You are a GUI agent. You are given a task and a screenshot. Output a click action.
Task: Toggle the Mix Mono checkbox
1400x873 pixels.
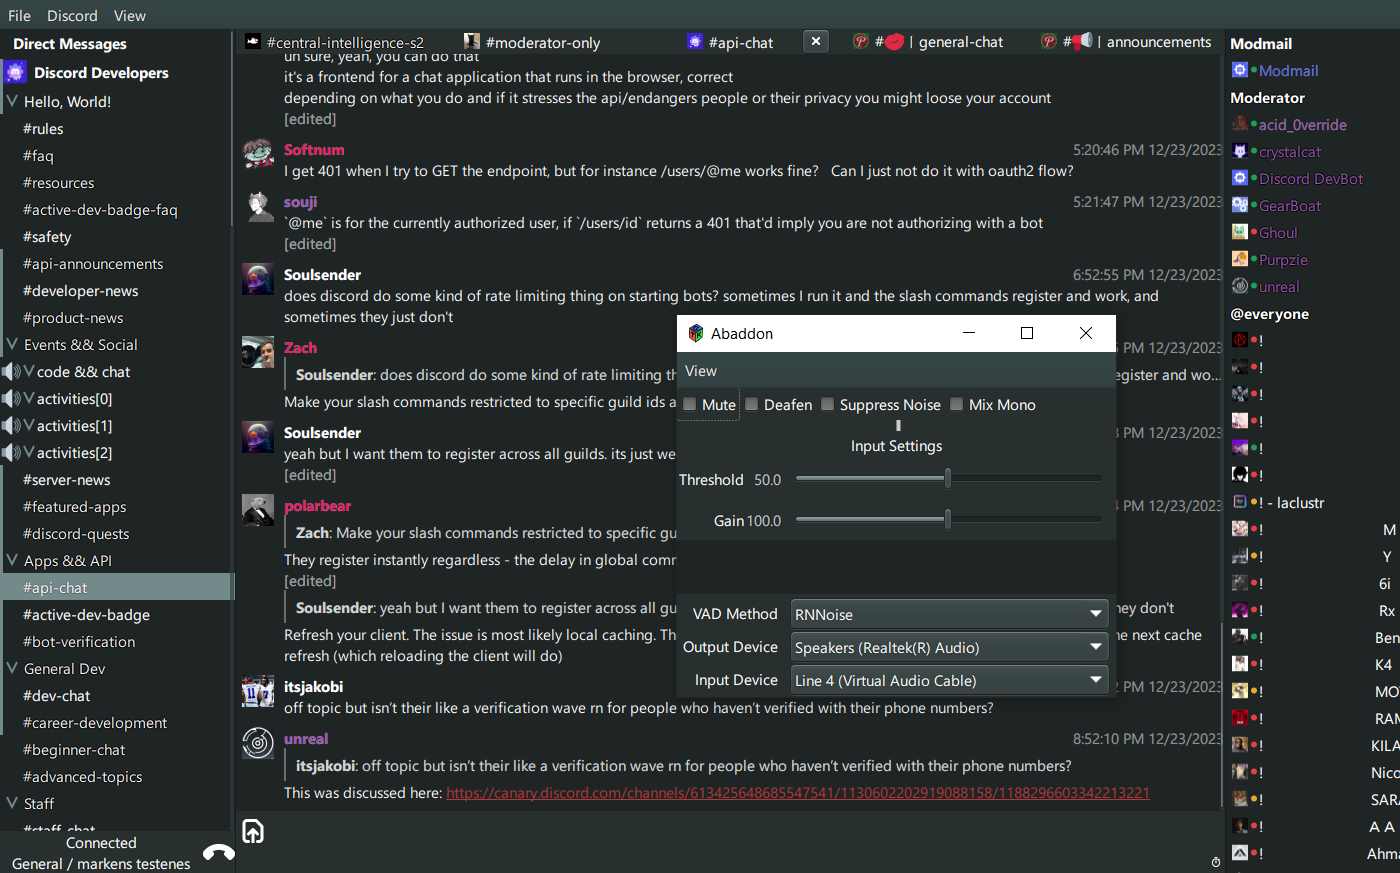tap(957, 404)
